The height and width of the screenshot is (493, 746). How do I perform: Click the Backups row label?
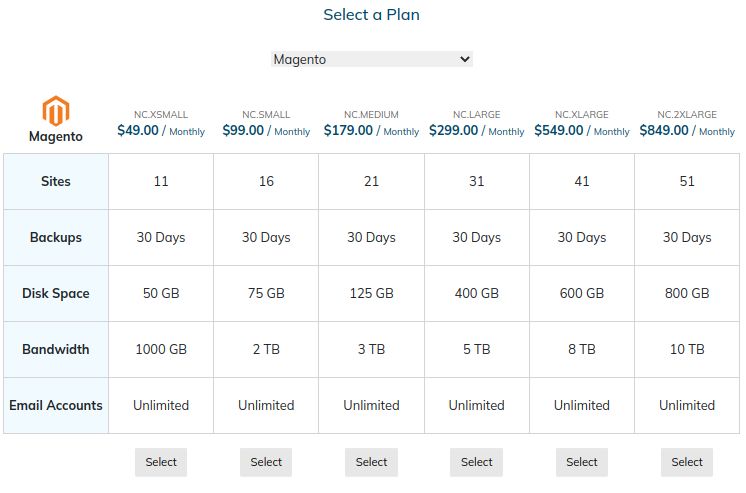click(56, 238)
